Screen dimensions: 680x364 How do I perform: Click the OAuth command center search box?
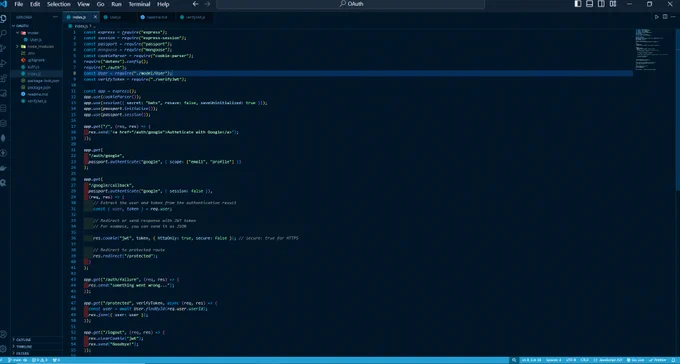pyautogui.click(x=350, y=4)
